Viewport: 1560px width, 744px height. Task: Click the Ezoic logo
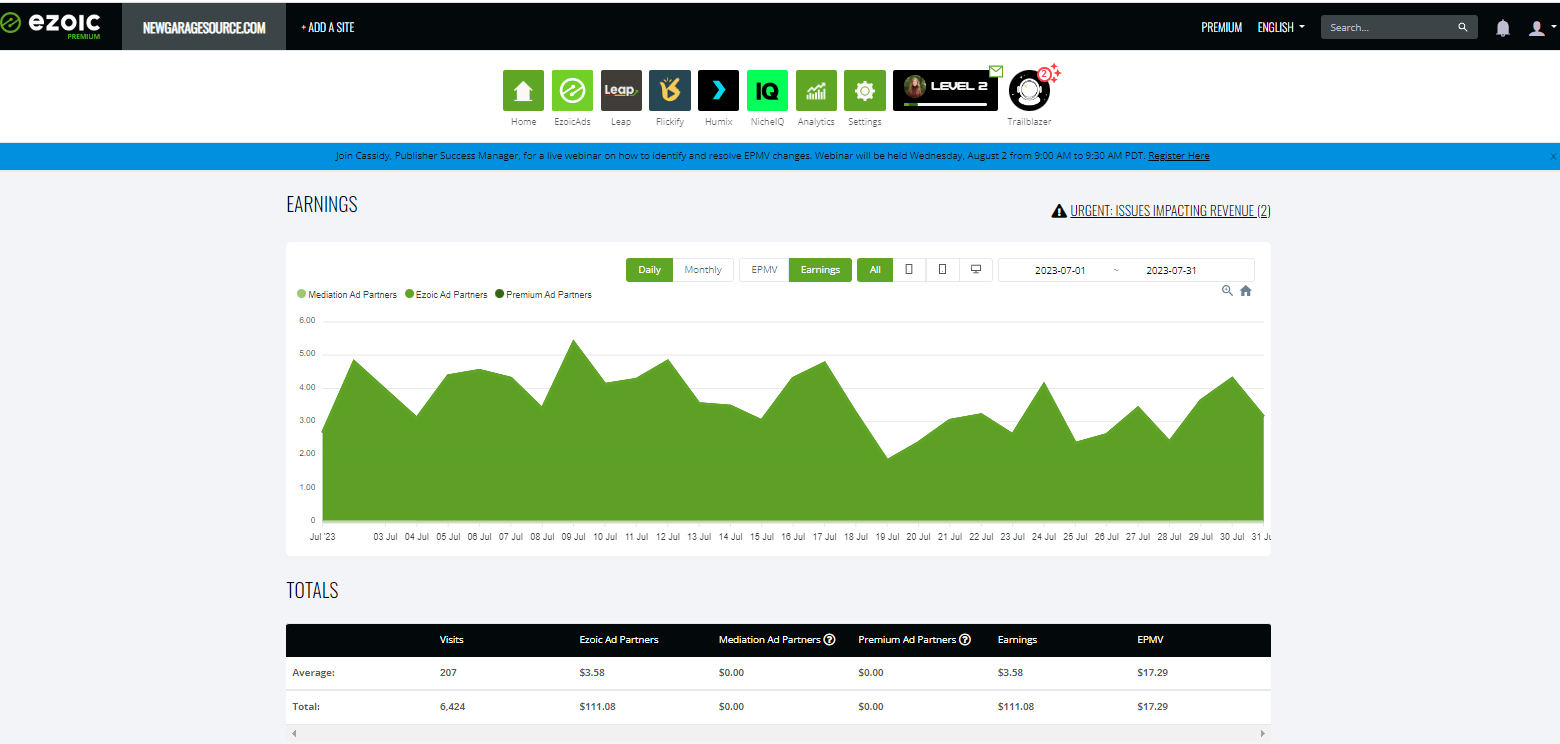point(51,25)
